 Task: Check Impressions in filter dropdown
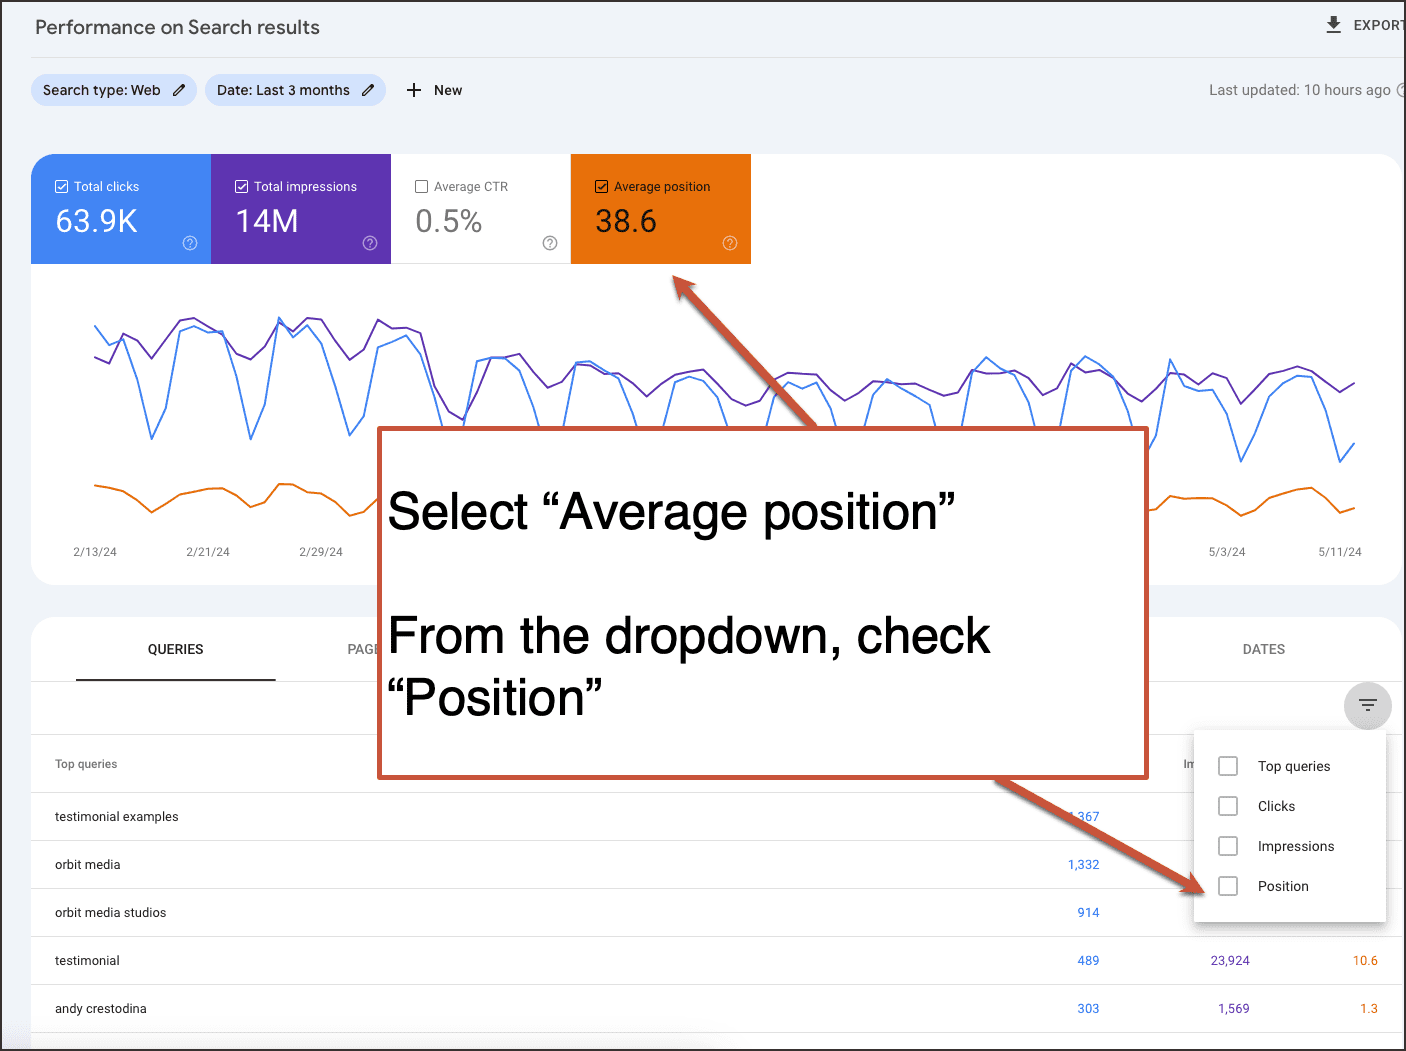(1228, 846)
